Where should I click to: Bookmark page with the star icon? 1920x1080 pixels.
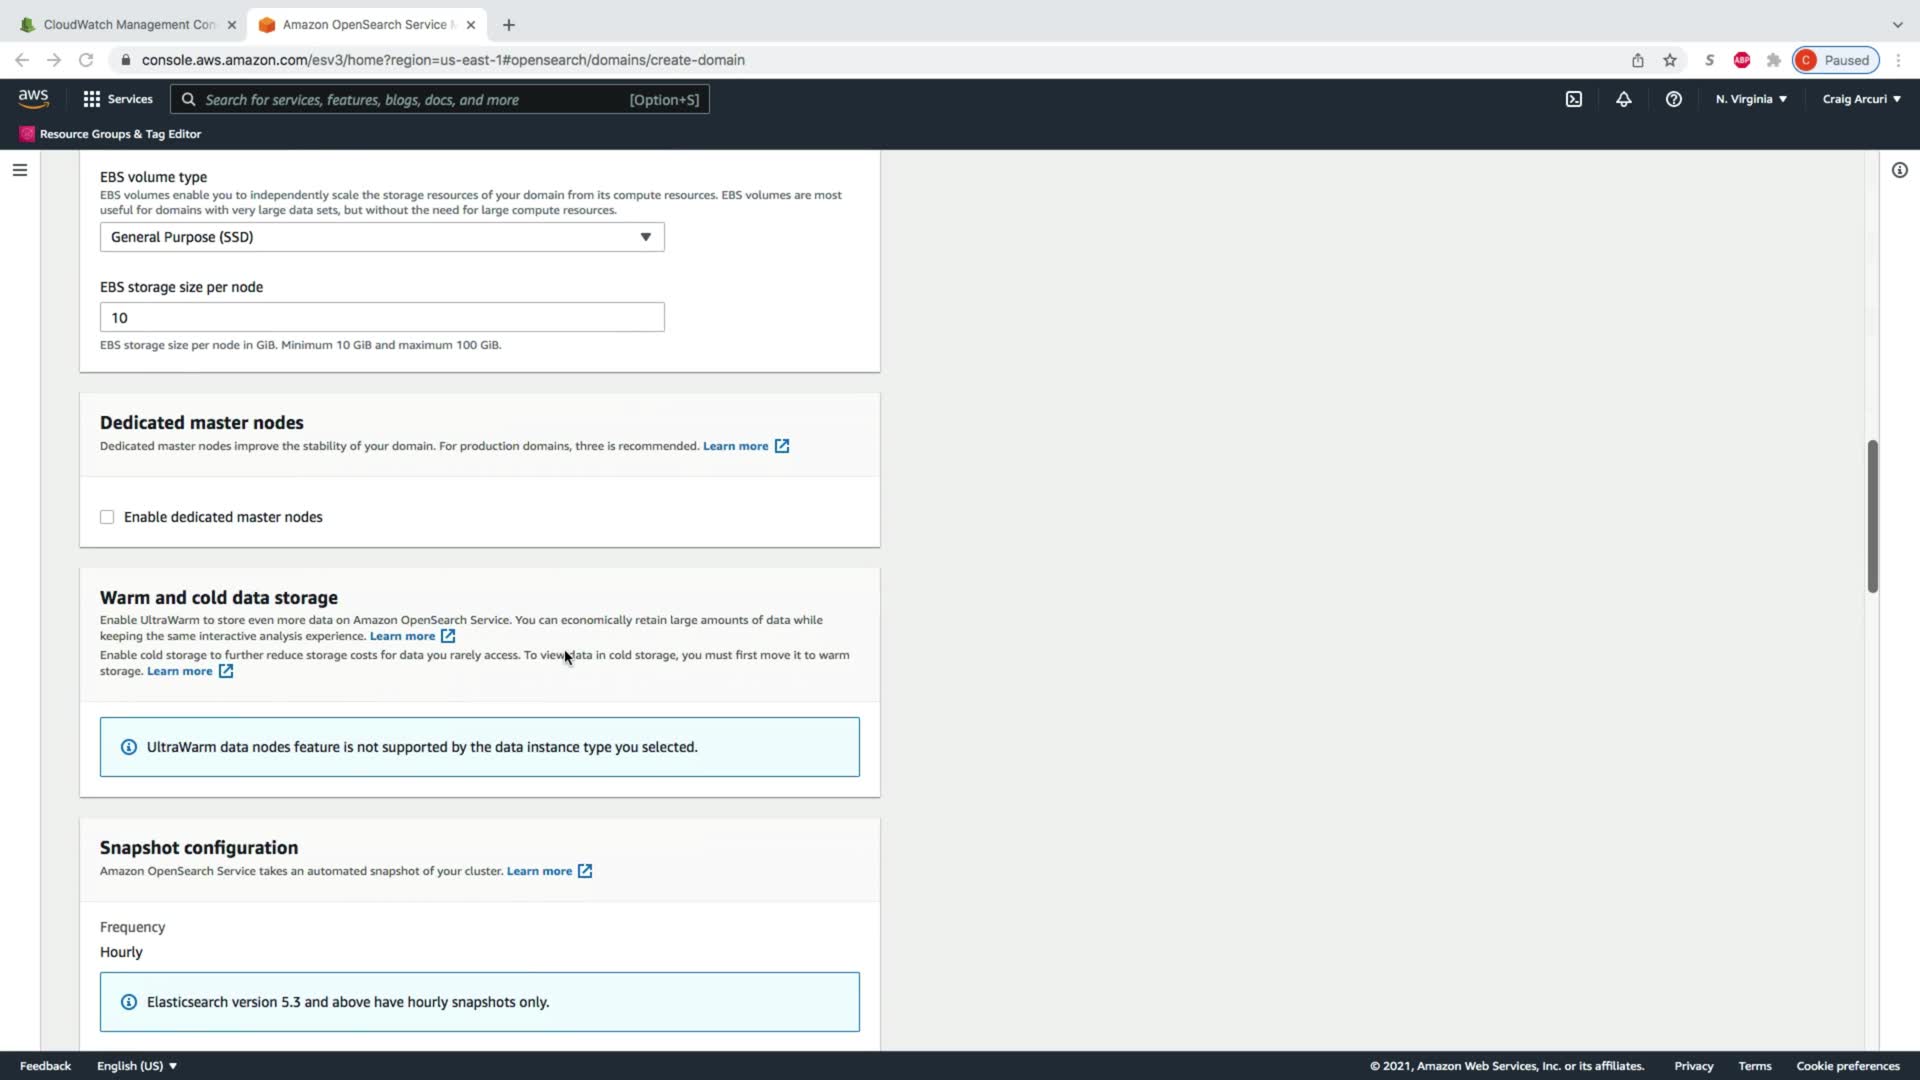click(x=1669, y=60)
